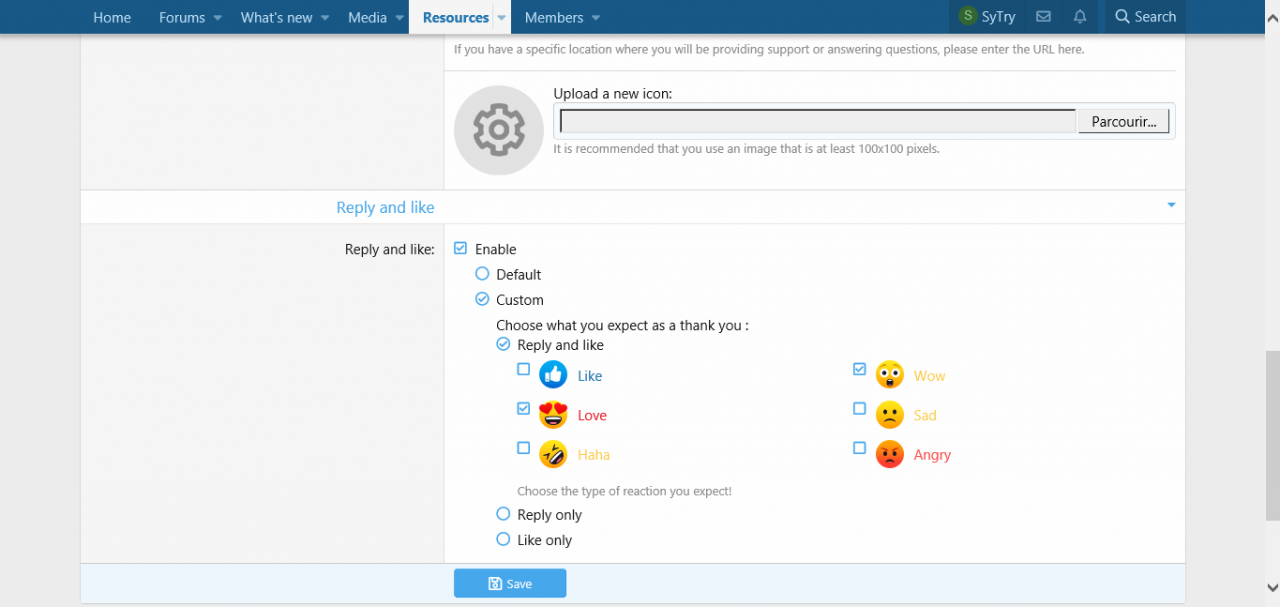Go to the Home tab

[x=112, y=17]
